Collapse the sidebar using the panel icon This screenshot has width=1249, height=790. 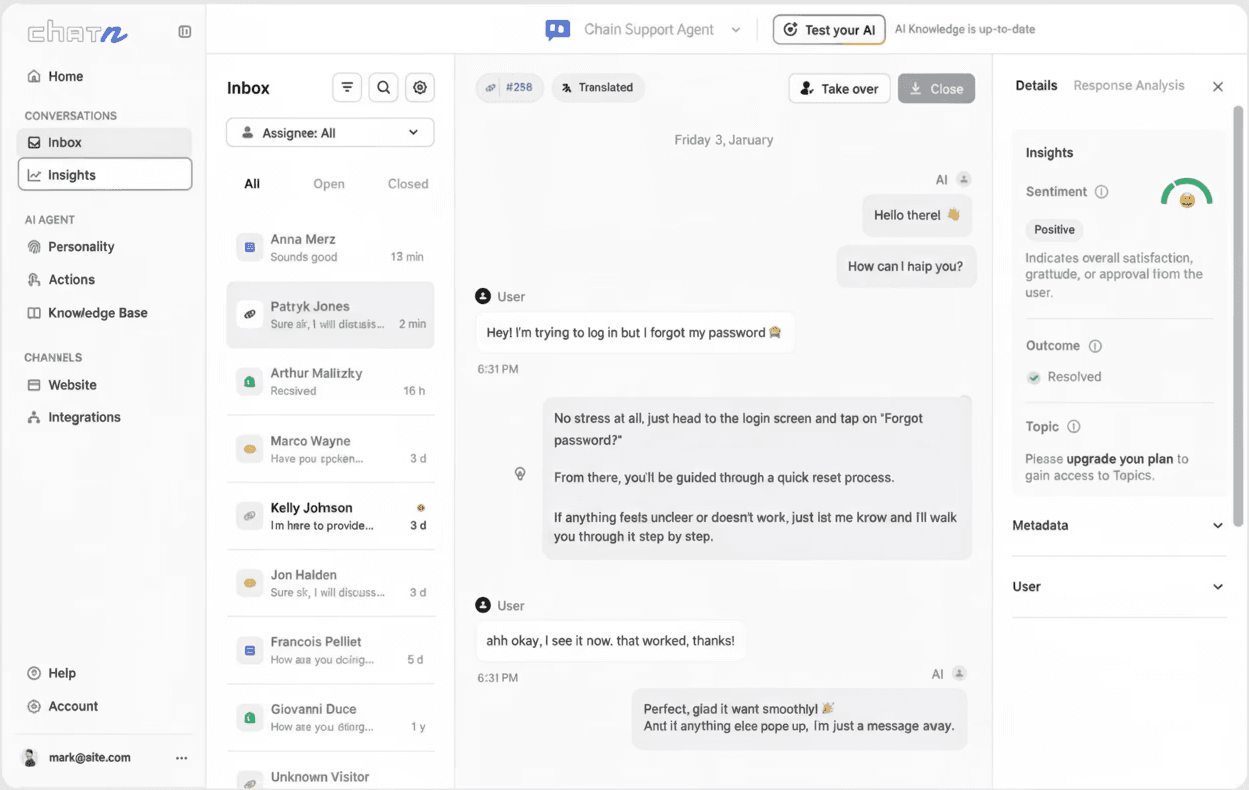pyautogui.click(x=185, y=32)
